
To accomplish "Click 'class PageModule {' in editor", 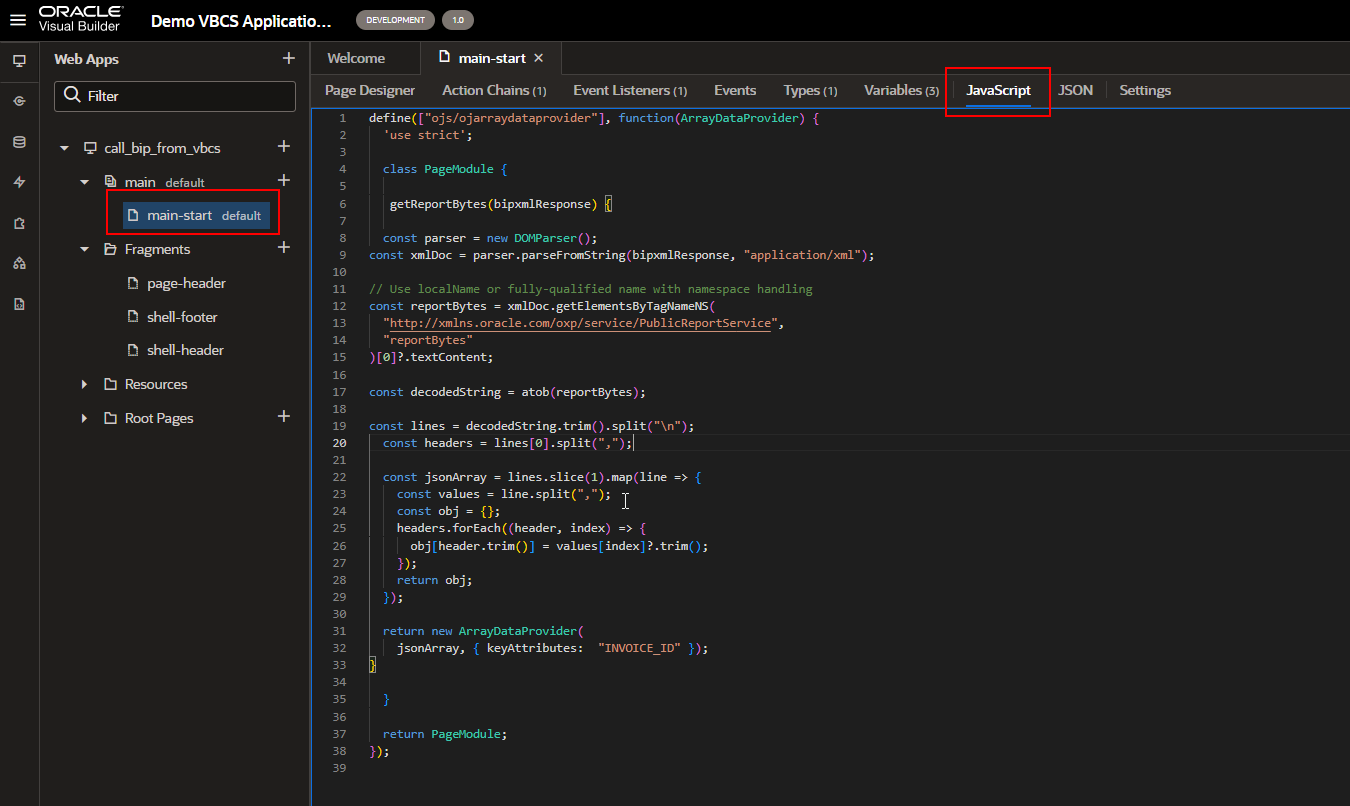I will click(x=445, y=169).
